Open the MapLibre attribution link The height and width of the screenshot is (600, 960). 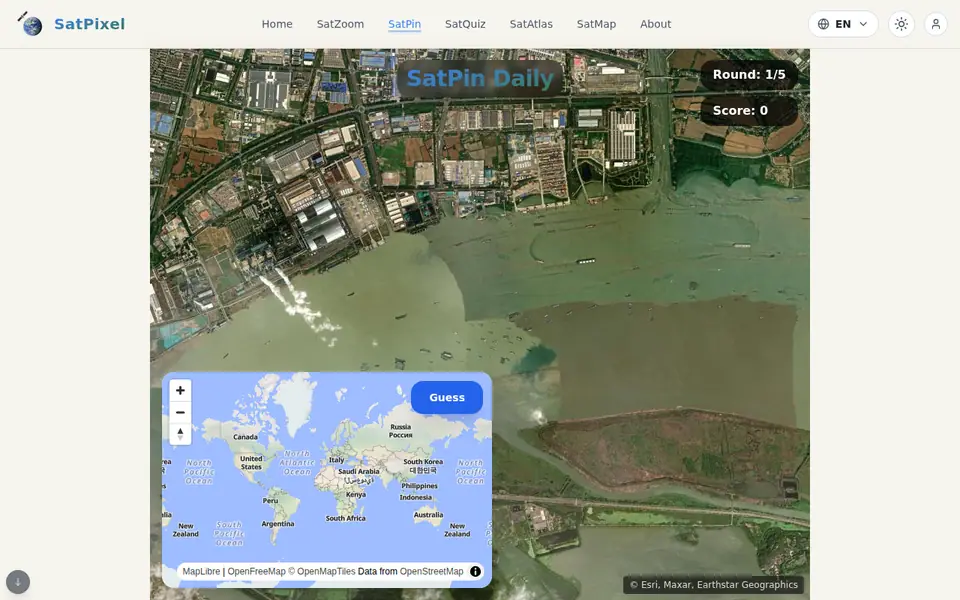tap(201, 571)
